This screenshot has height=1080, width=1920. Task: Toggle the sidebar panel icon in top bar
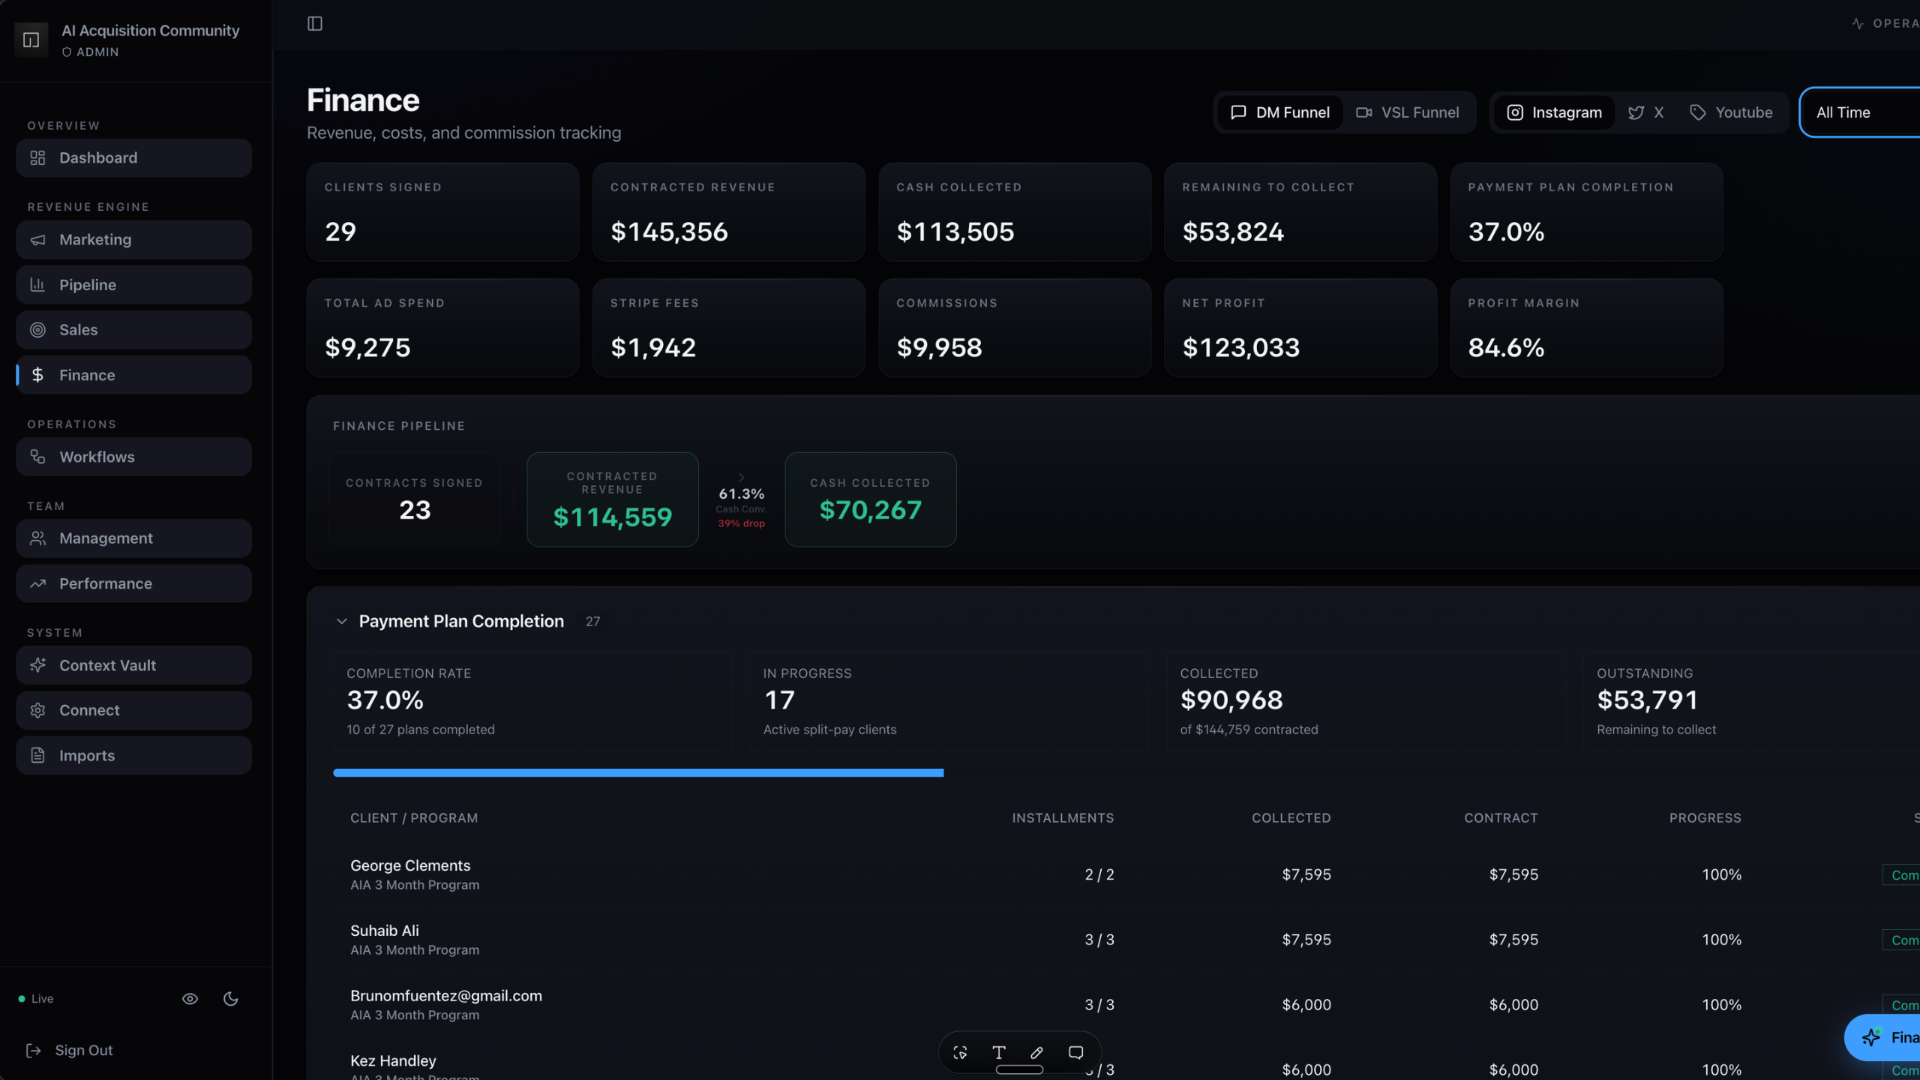tap(315, 24)
